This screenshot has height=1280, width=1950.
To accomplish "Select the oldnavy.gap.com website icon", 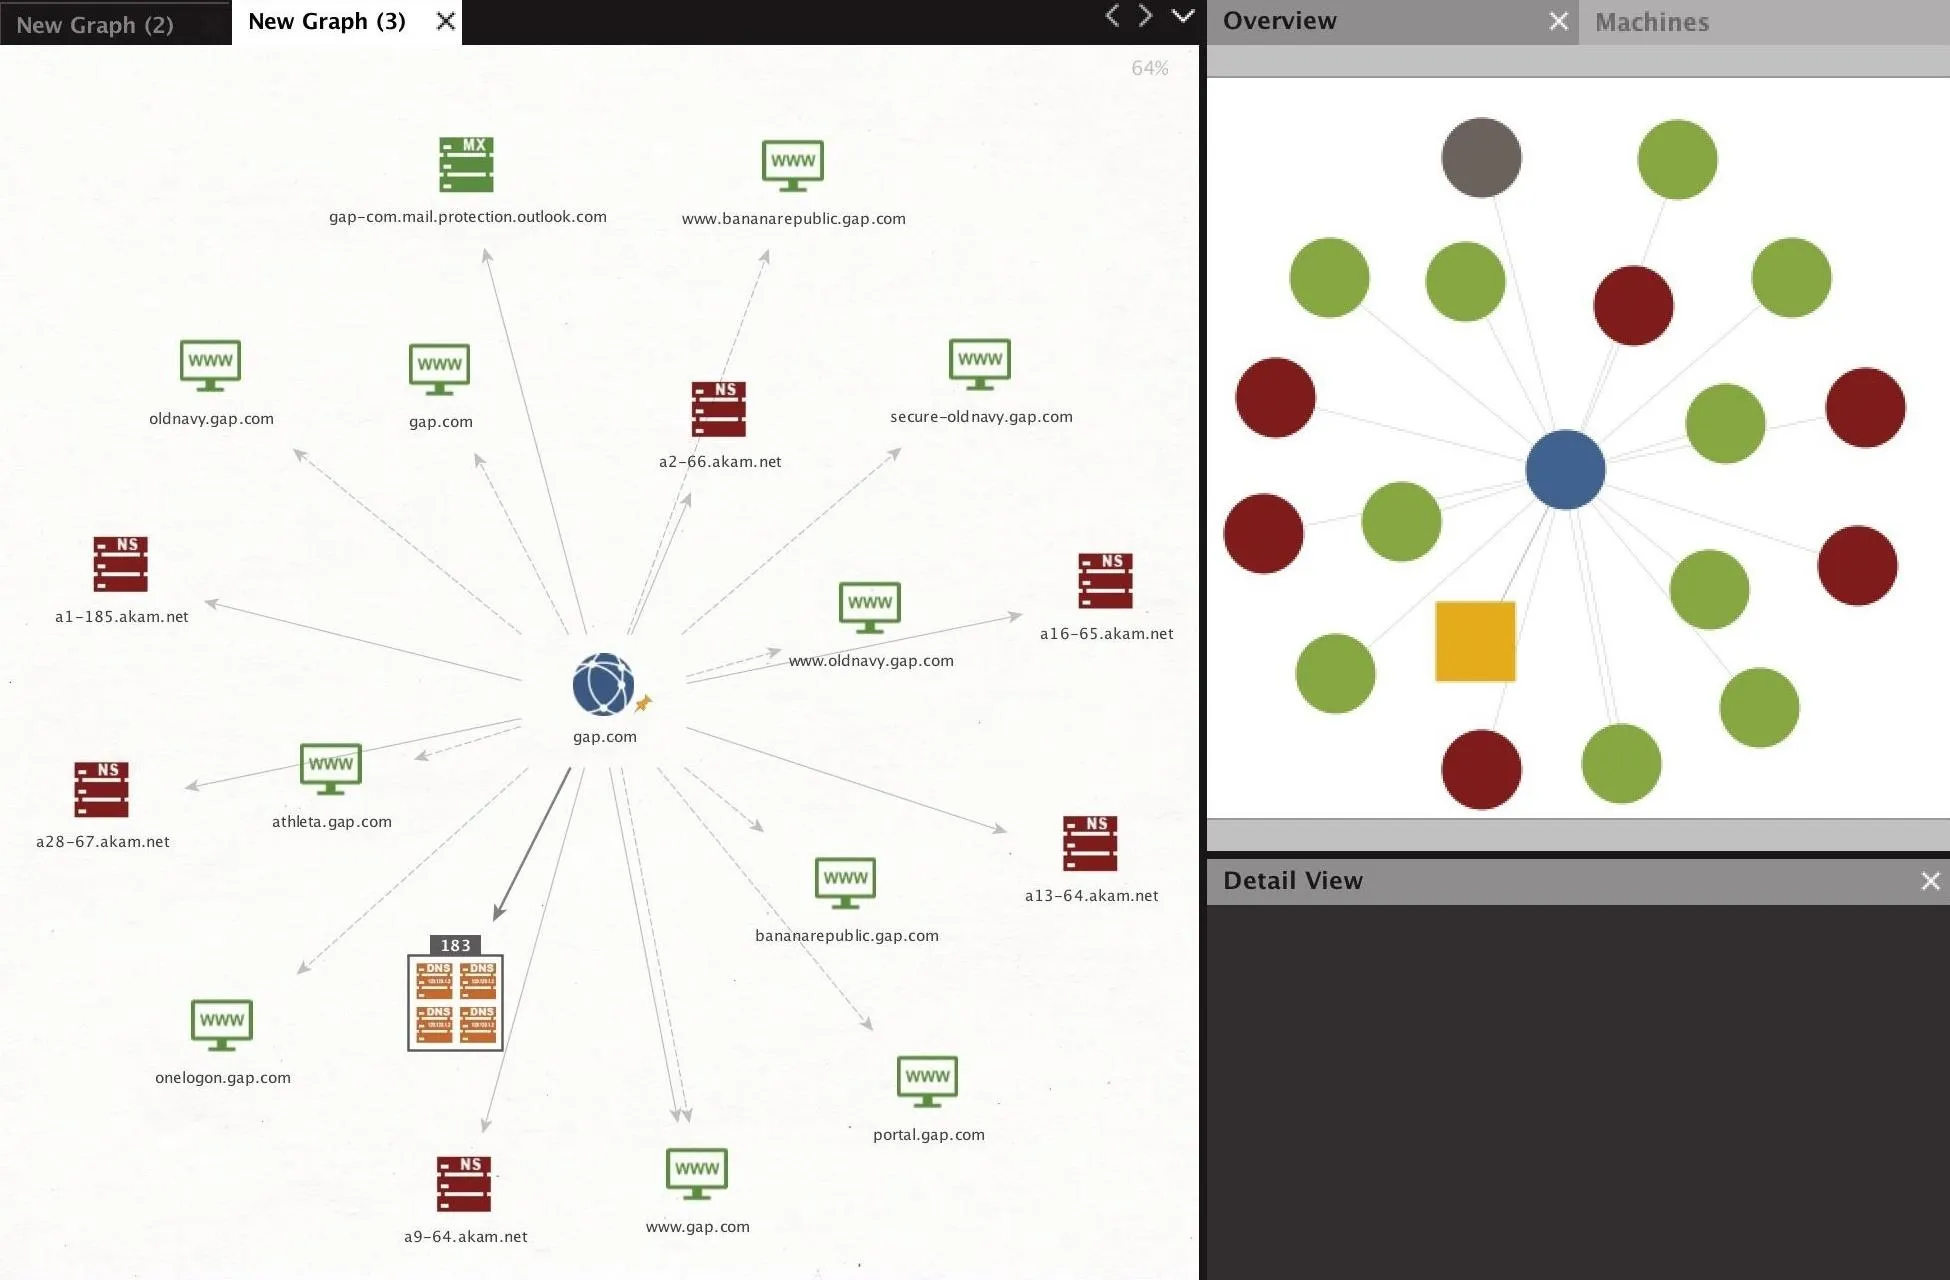I will tap(210, 365).
